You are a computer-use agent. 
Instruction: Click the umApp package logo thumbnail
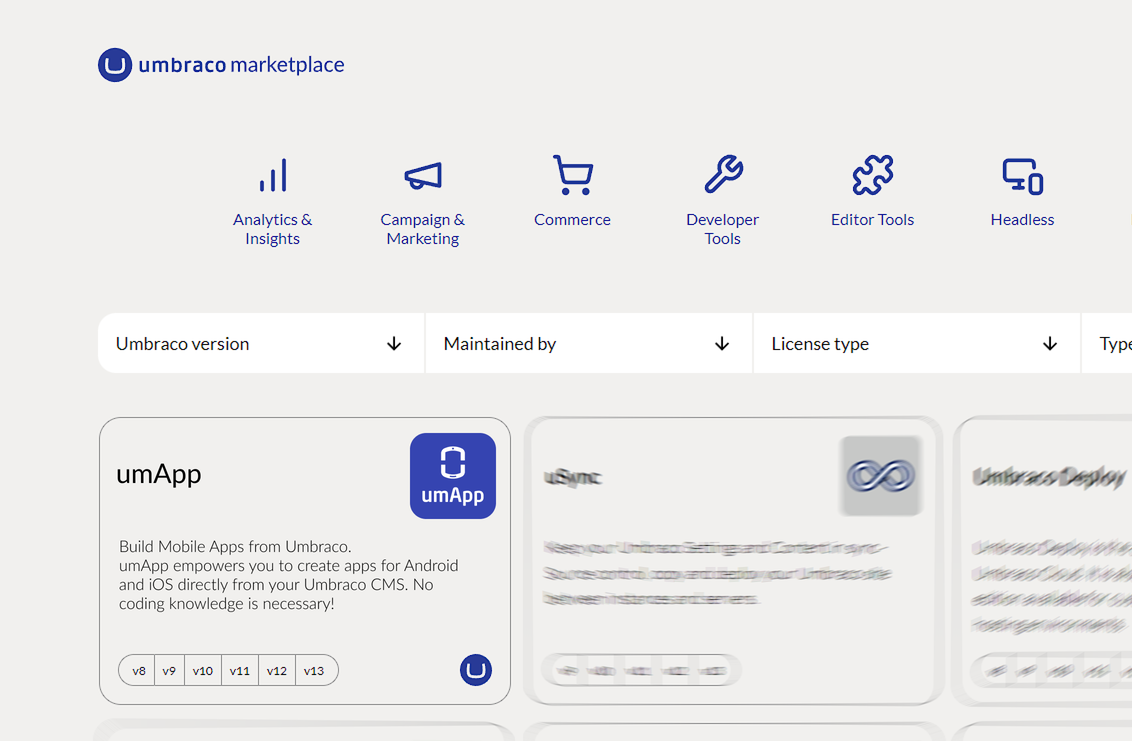453,476
